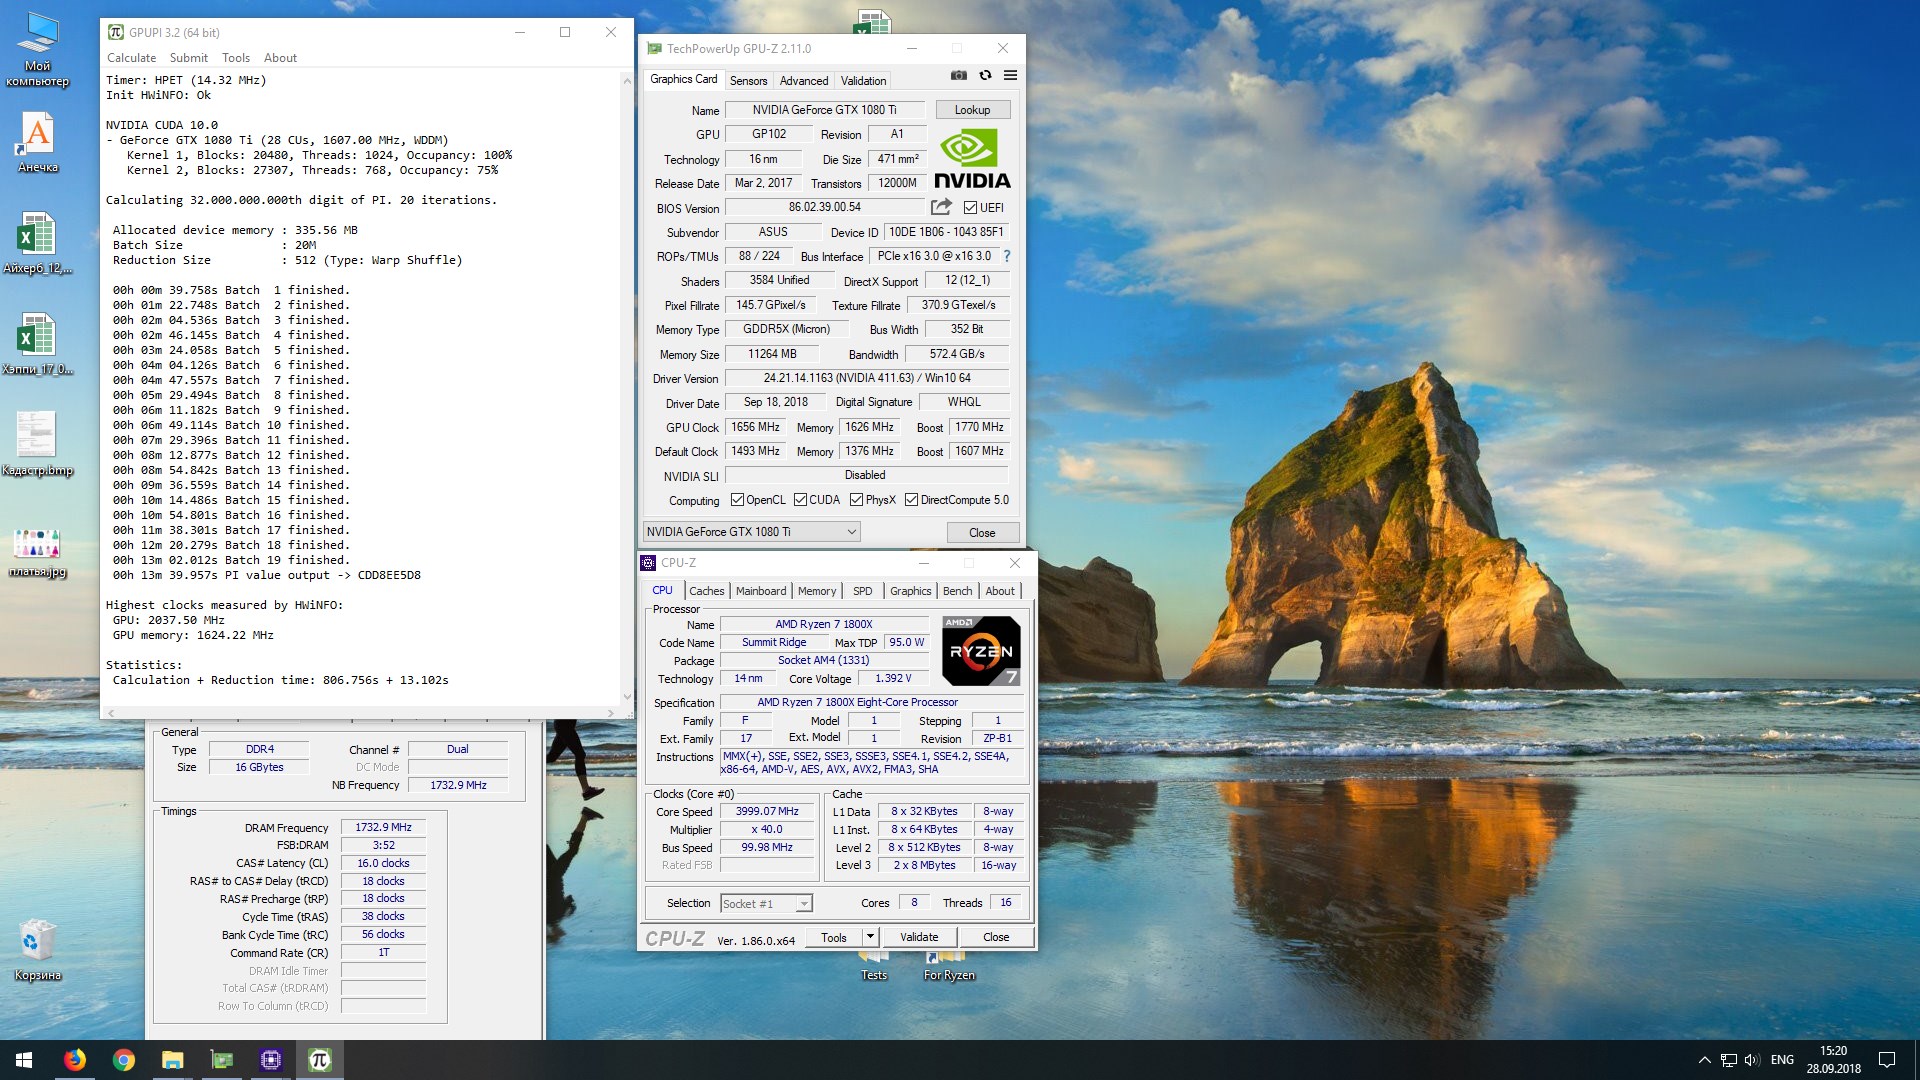Screen dimensions: 1920x1080
Task: Click the Close button in GPU-Z
Action: (x=982, y=533)
